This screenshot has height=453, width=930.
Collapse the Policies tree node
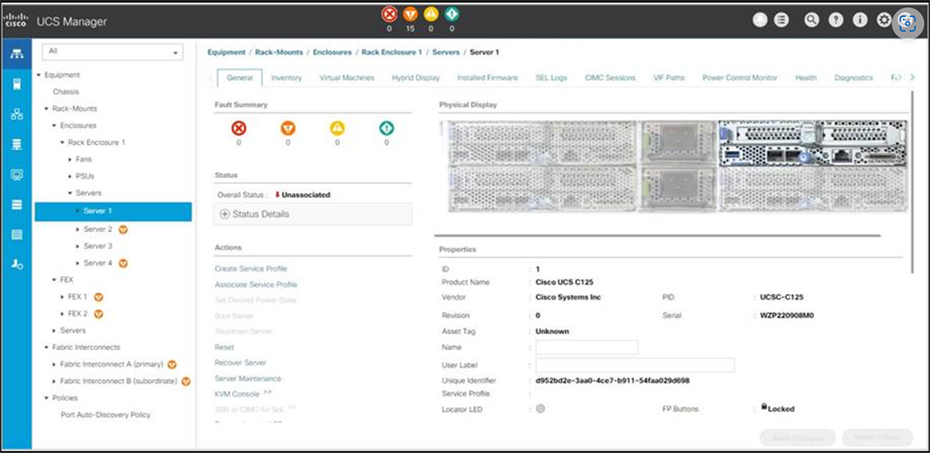[47, 398]
